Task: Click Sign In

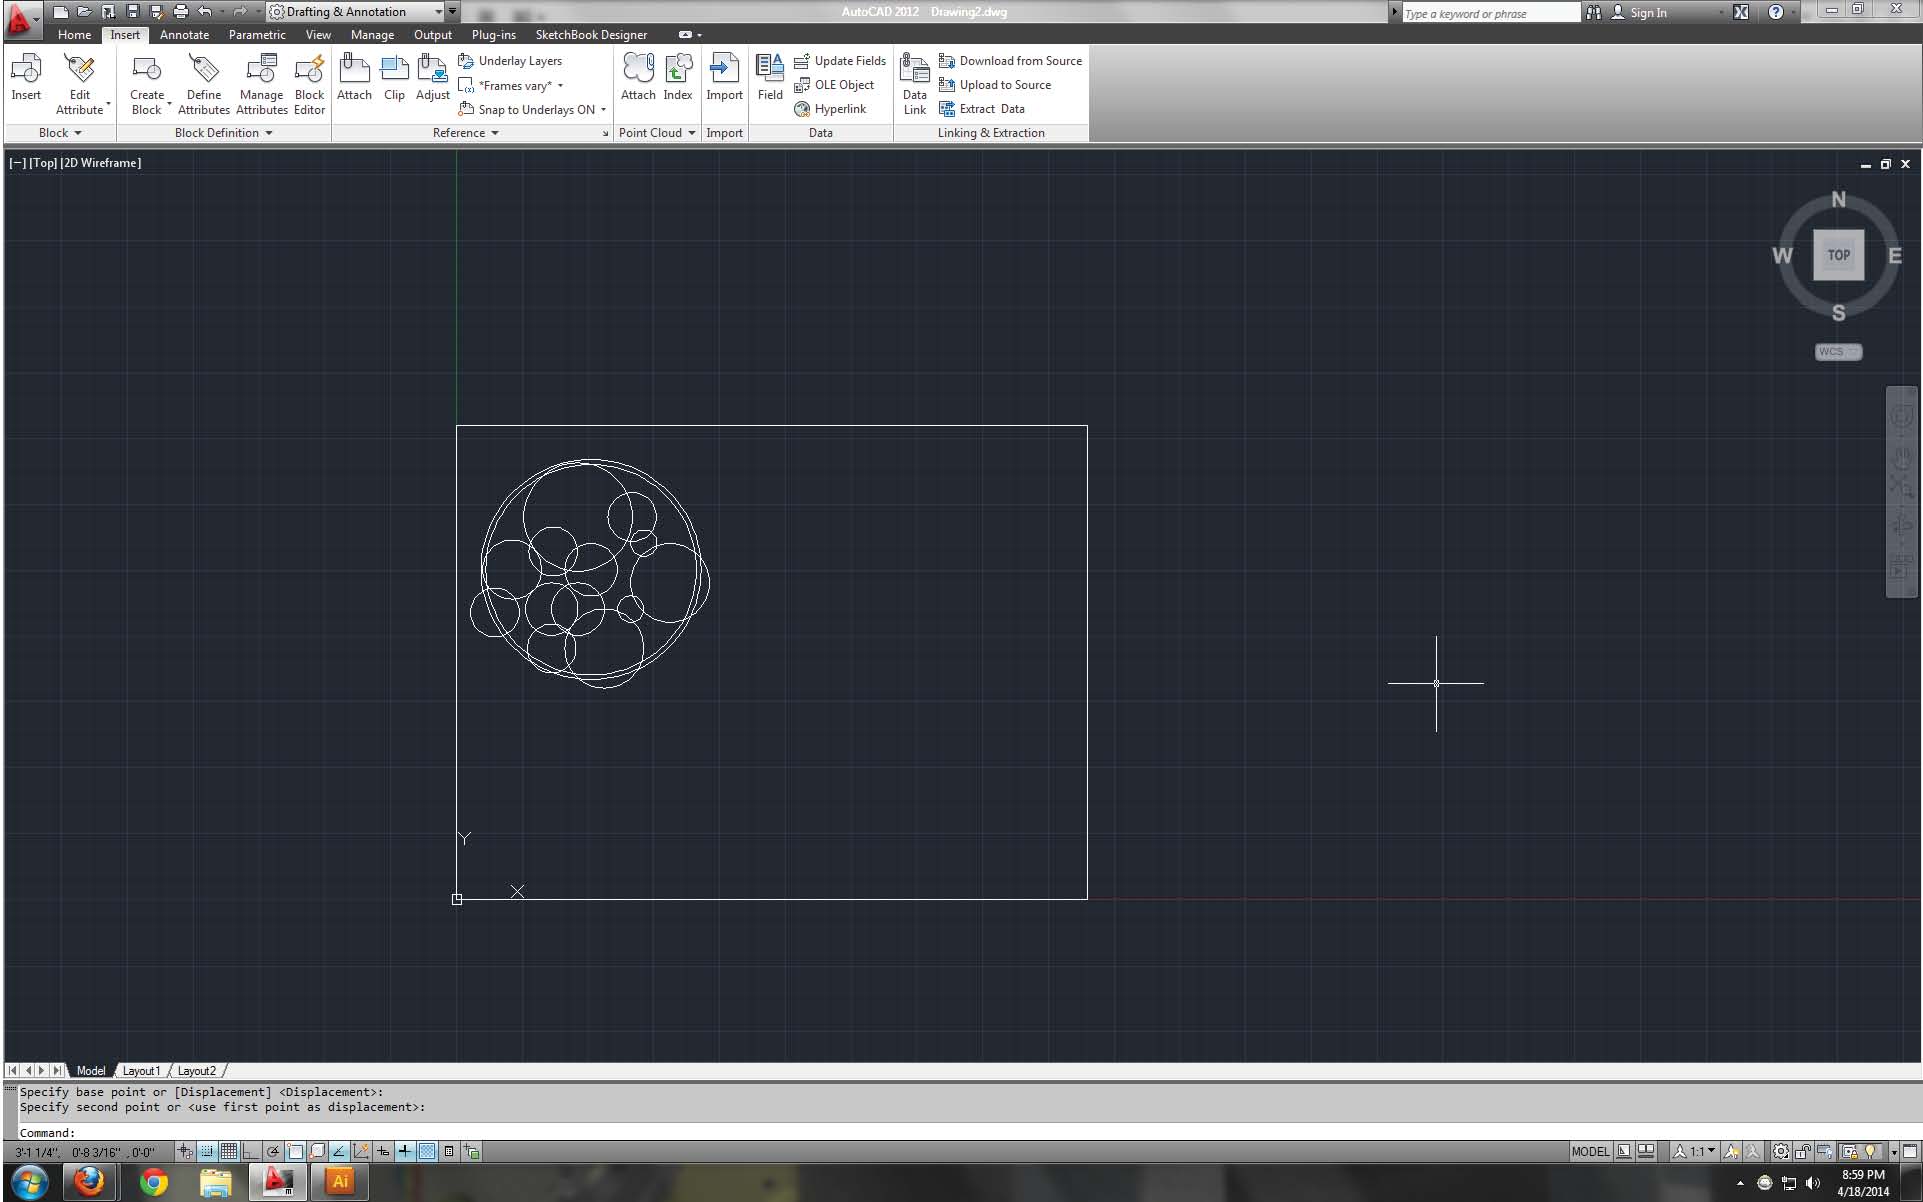Action: (x=1638, y=13)
